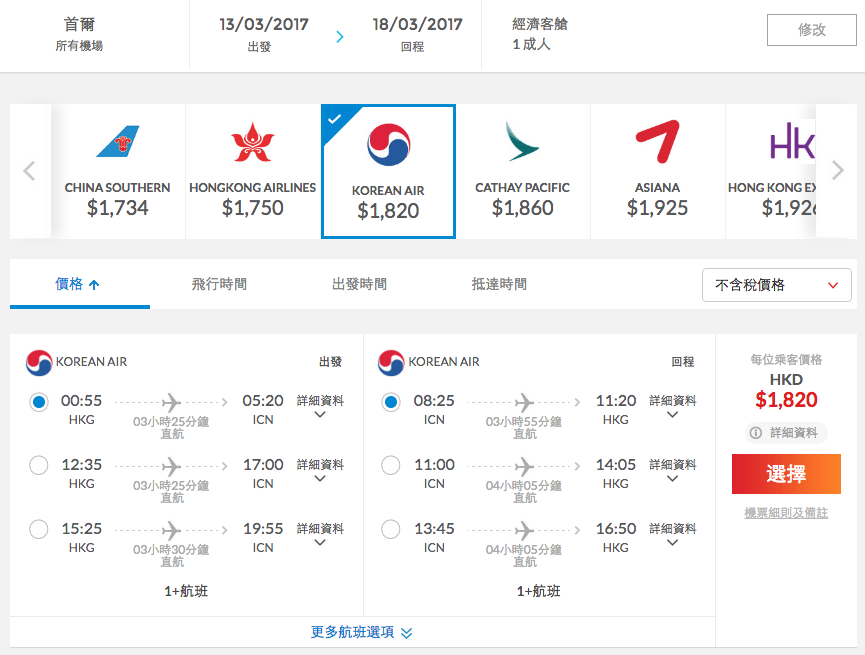Image resolution: width=865 pixels, height=655 pixels.
Task: Open 機票細則及備註 link
Action: 786,513
